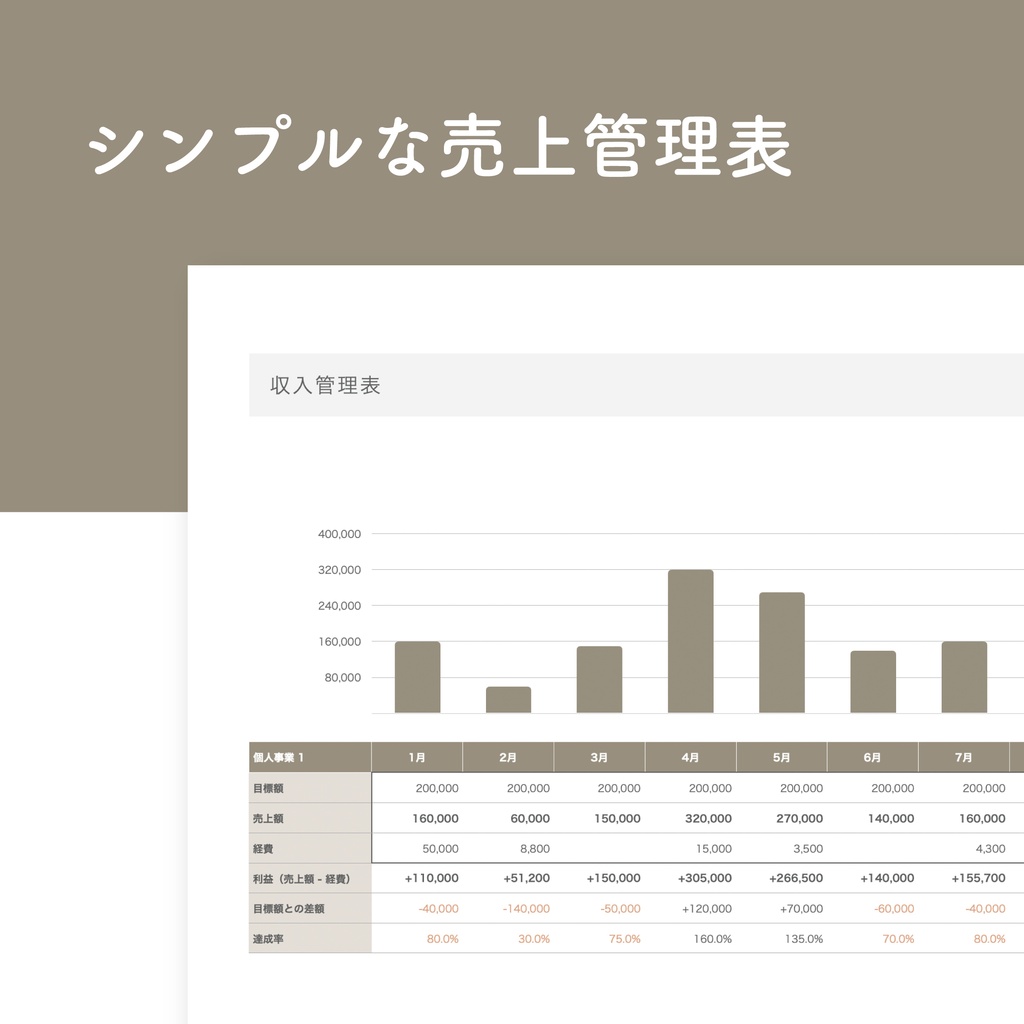This screenshot has width=1024, height=1024.
Task: Click the 収入管理表 title bar
Action: tap(636, 385)
